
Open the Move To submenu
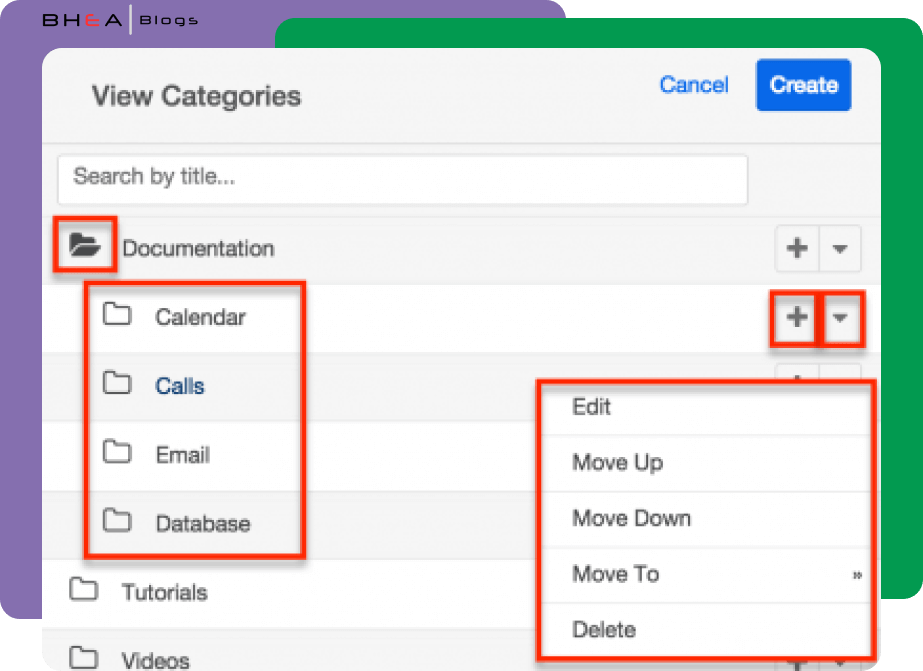tap(705, 574)
